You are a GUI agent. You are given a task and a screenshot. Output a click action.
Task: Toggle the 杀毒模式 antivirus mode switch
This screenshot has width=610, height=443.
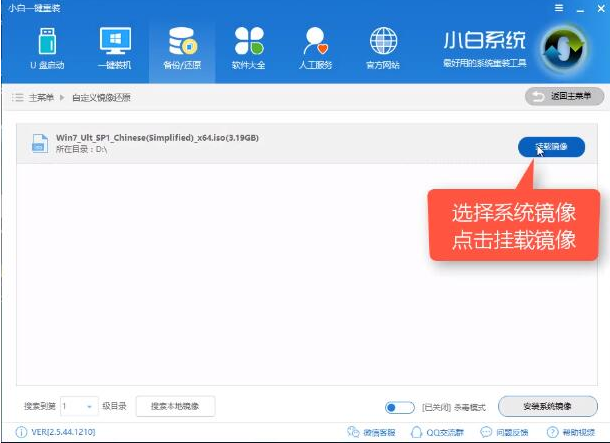tap(400, 407)
